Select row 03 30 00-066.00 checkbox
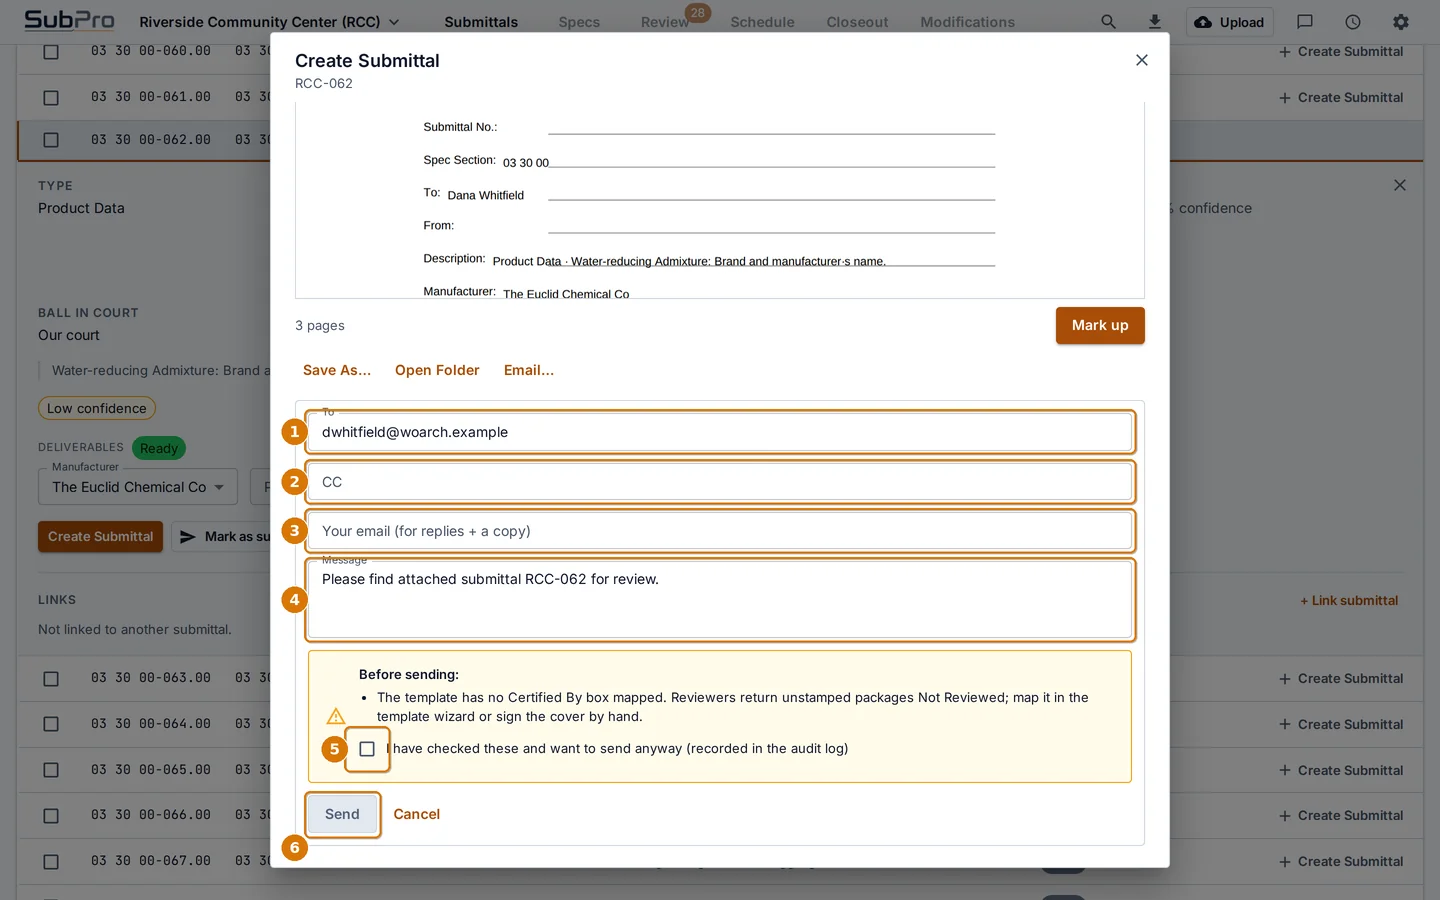Image resolution: width=1440 pixels, height=900 pixels. pos(51,816)
